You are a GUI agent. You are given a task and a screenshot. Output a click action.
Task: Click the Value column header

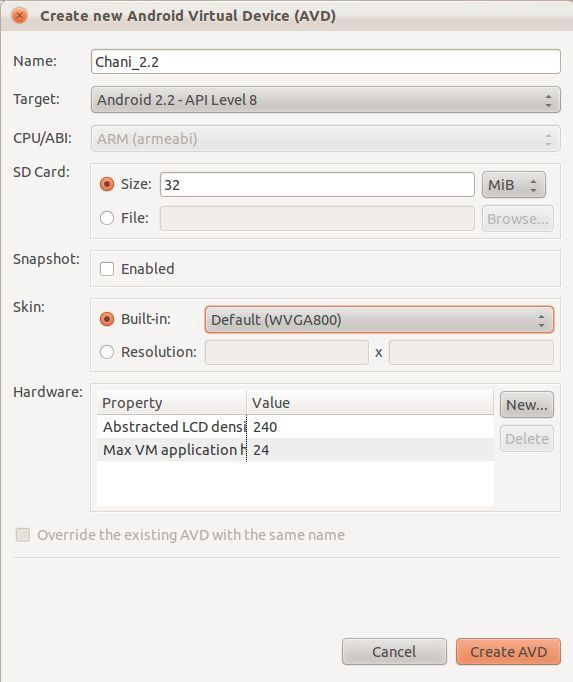click(x=370, y=403)
